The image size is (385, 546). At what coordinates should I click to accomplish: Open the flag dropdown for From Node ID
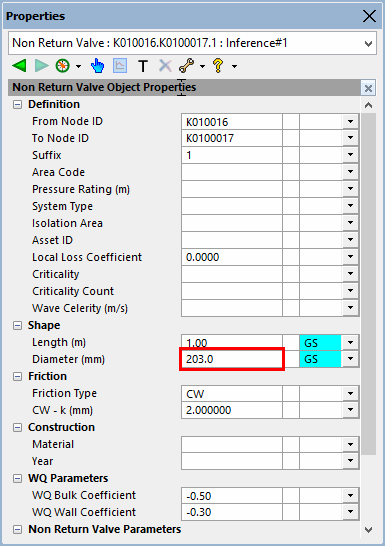350,122
